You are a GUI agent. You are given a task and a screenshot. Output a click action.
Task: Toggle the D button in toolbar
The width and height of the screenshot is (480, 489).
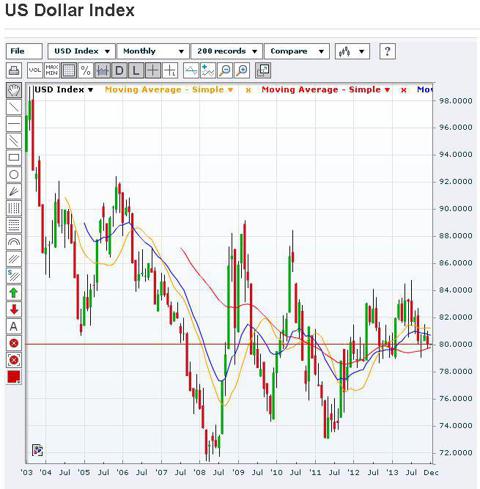[119, 70]
